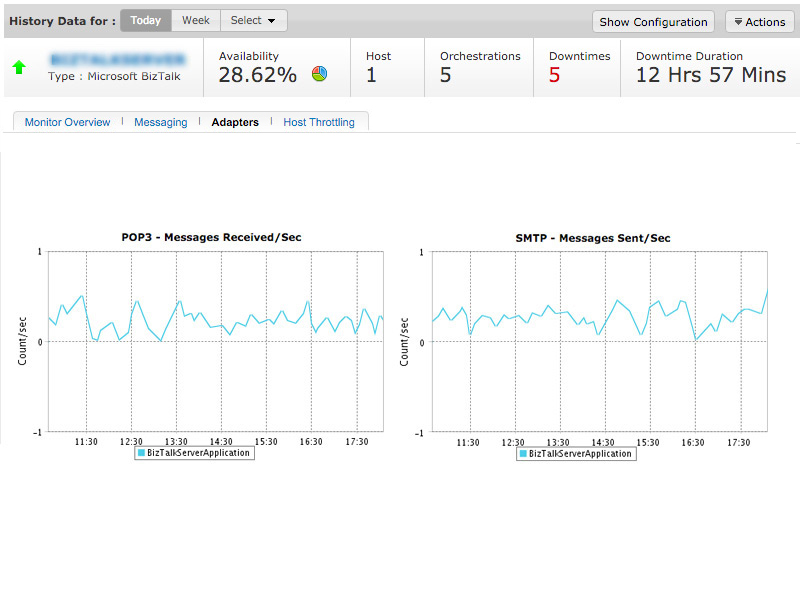Image resolution: width=800 pixels, height=600 pixels.
Task: Toggle the Today history range
Action: (145, 20)
